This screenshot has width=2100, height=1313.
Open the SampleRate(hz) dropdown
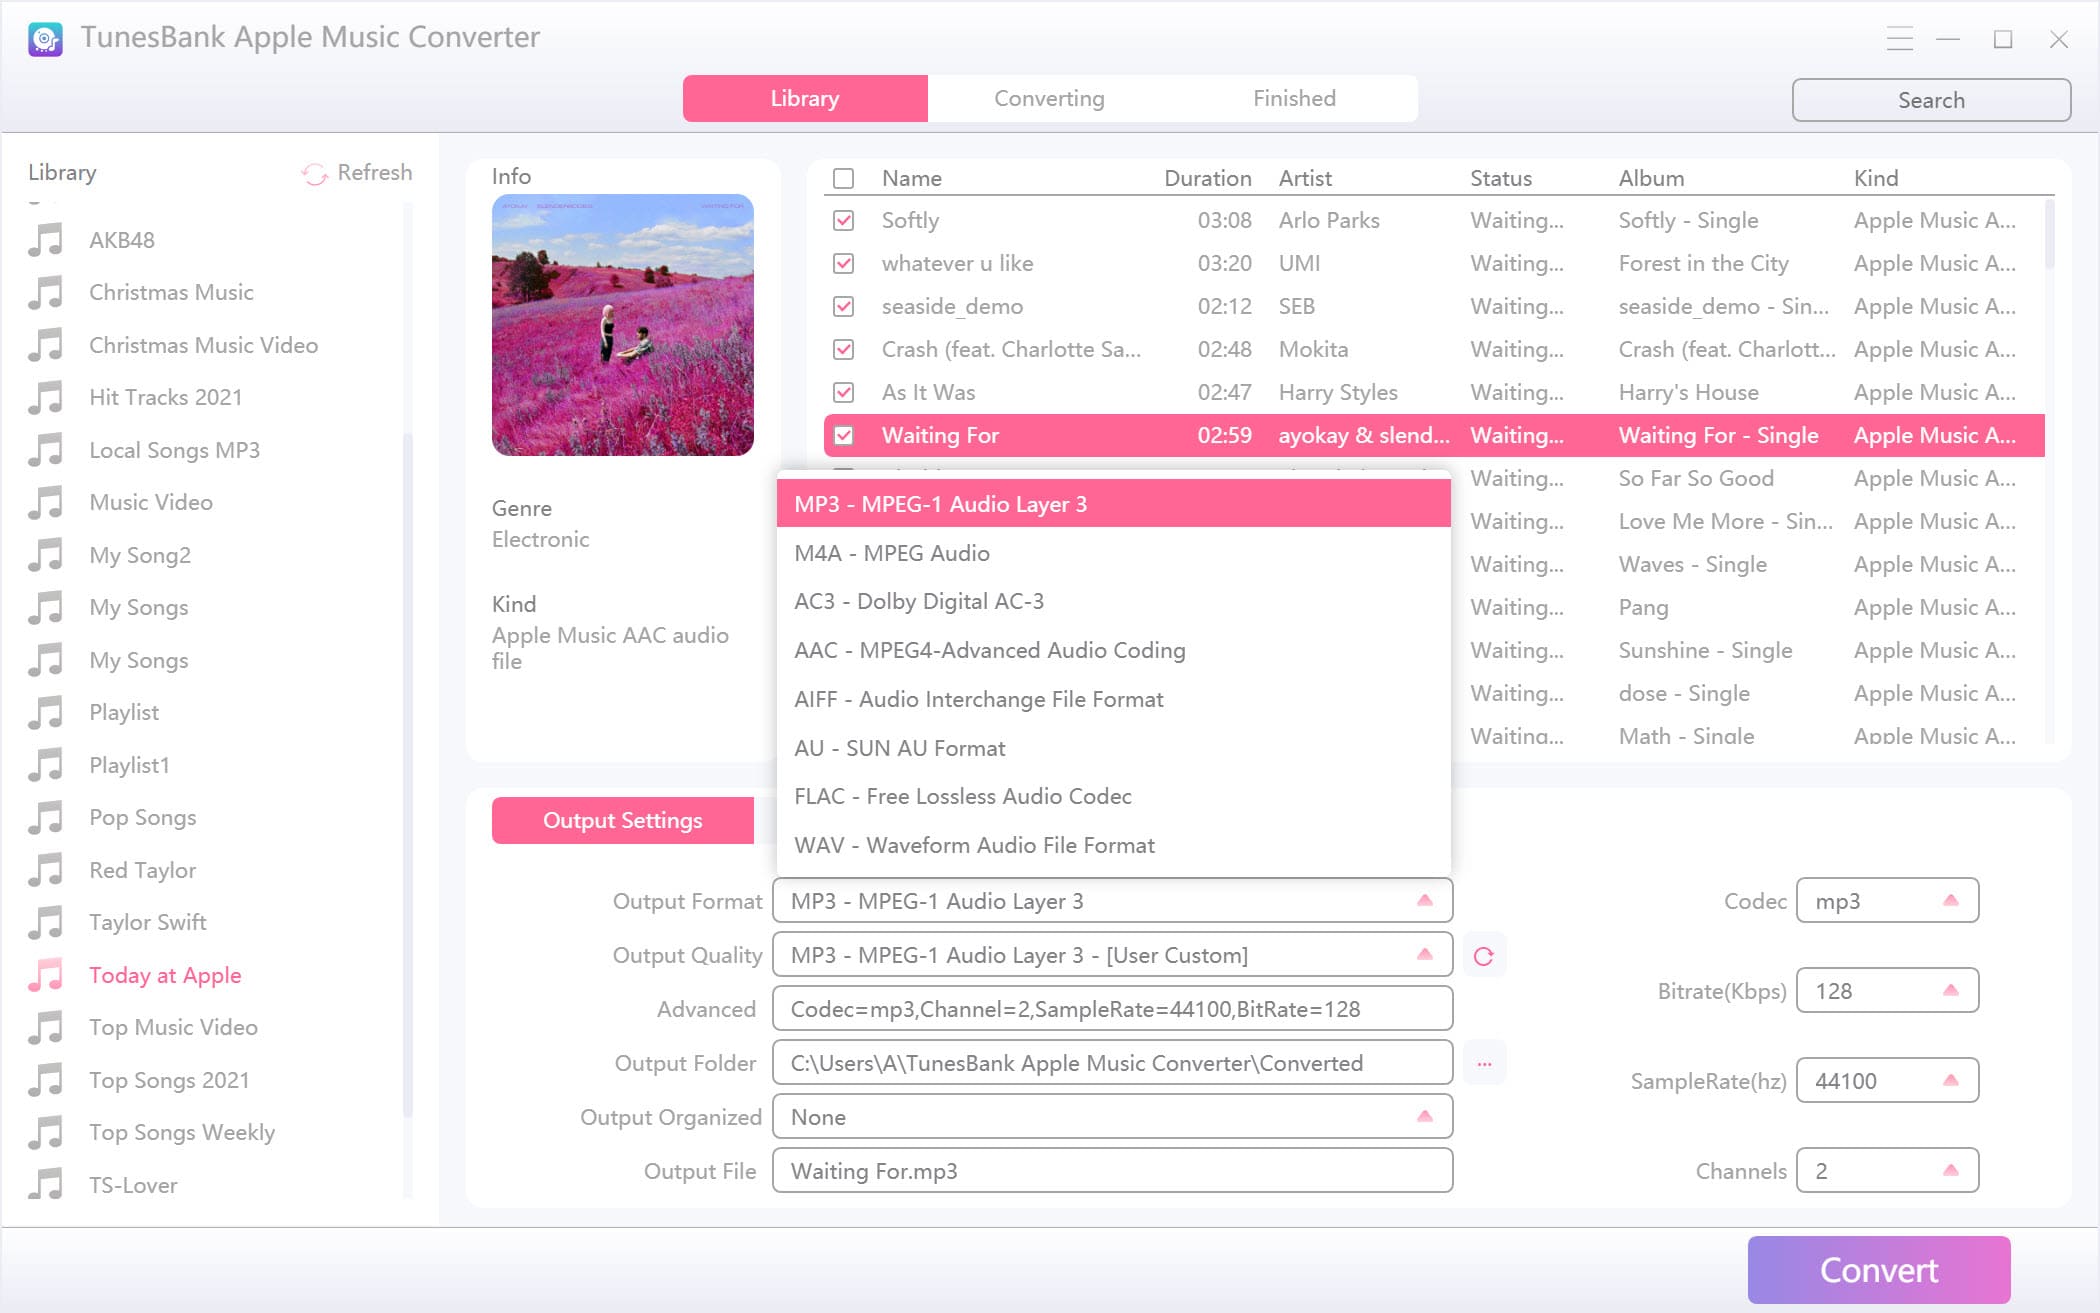click(1887, 1081)
